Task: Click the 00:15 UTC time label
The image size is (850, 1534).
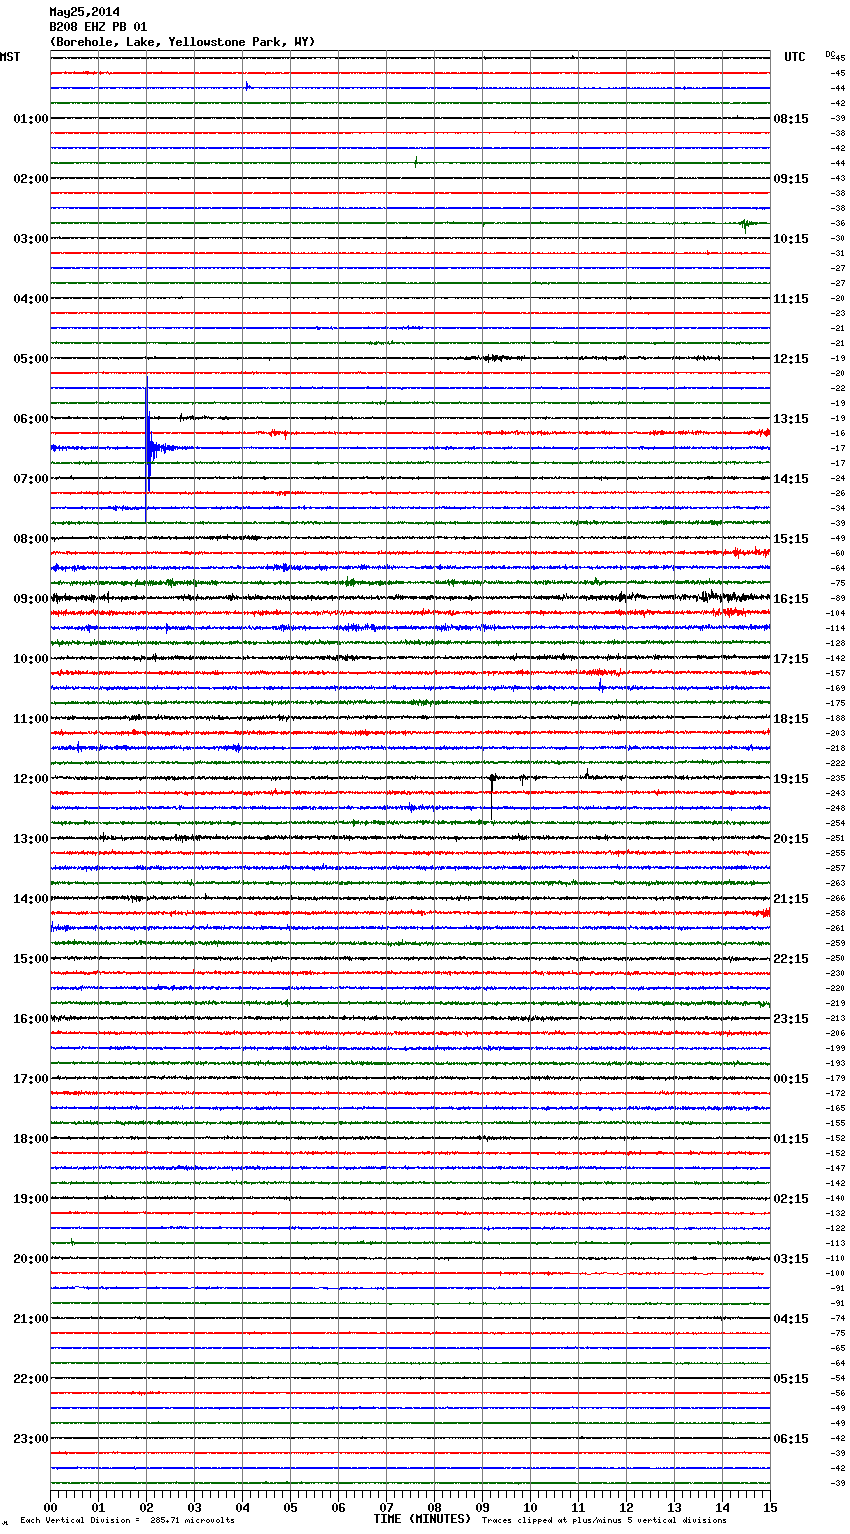Action: 791,1079
